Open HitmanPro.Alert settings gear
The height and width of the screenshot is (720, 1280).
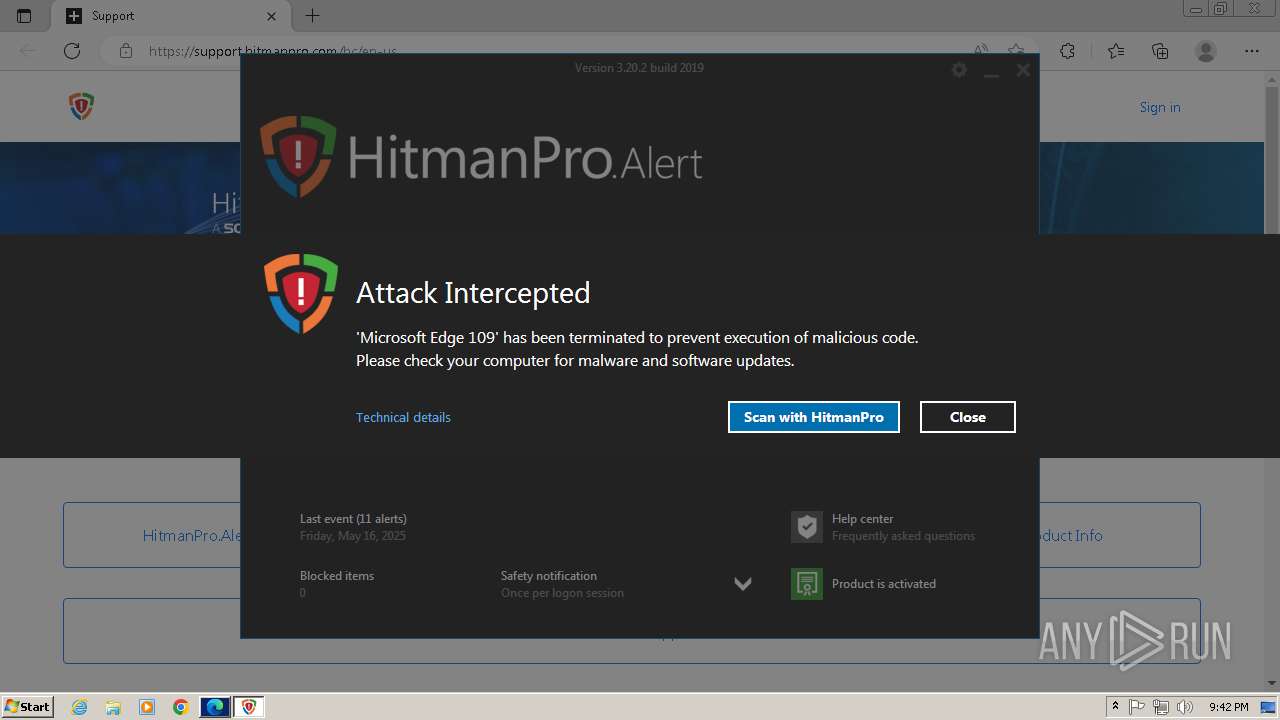tap(959, 70)
